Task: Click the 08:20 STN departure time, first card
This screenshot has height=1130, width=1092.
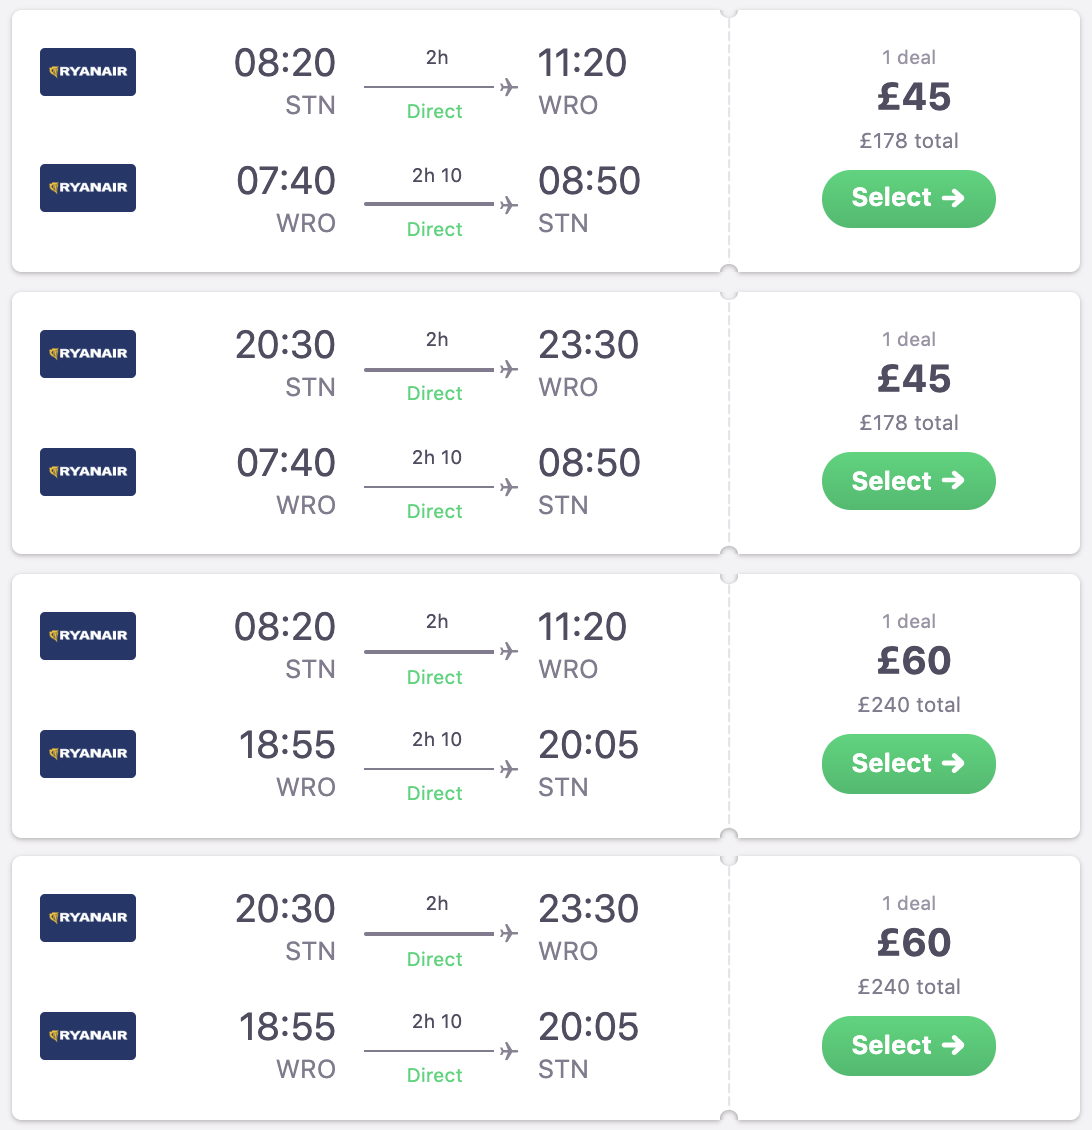Action: click(285, 63)
